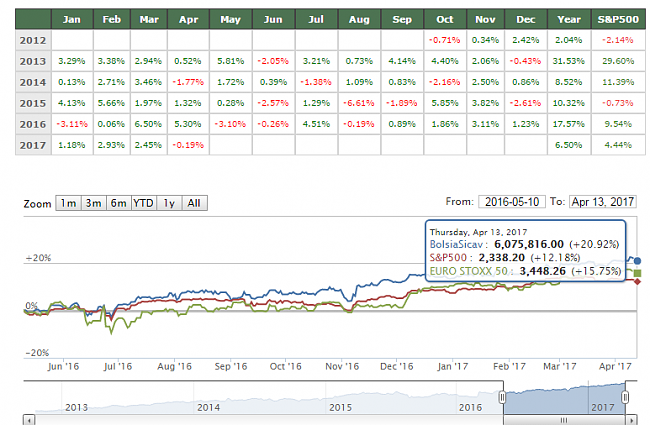Click the Nov column header
650x425 pixels.
pos(485,19)
